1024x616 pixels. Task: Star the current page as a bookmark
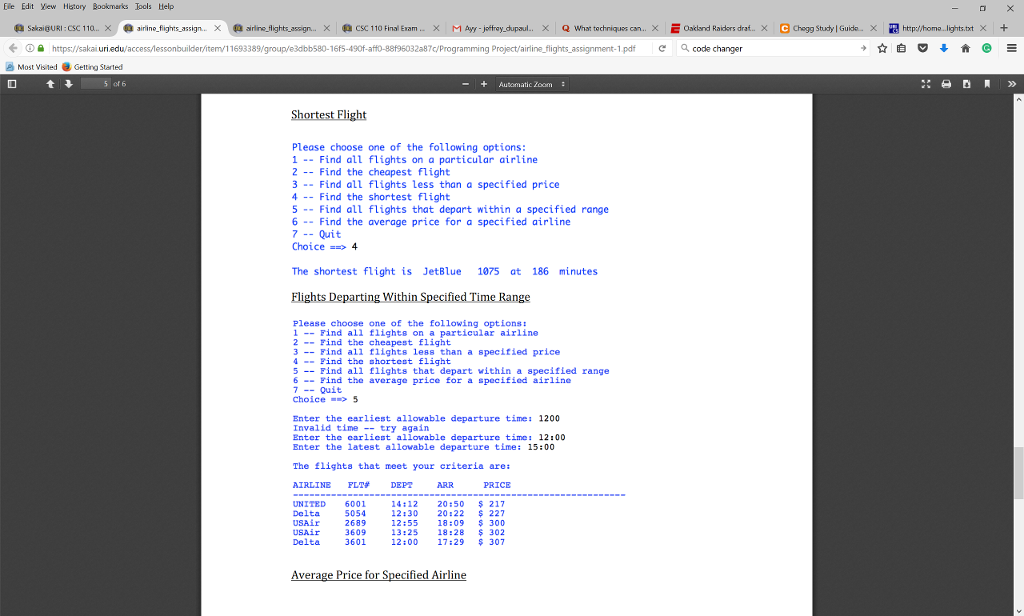[883, 47]
